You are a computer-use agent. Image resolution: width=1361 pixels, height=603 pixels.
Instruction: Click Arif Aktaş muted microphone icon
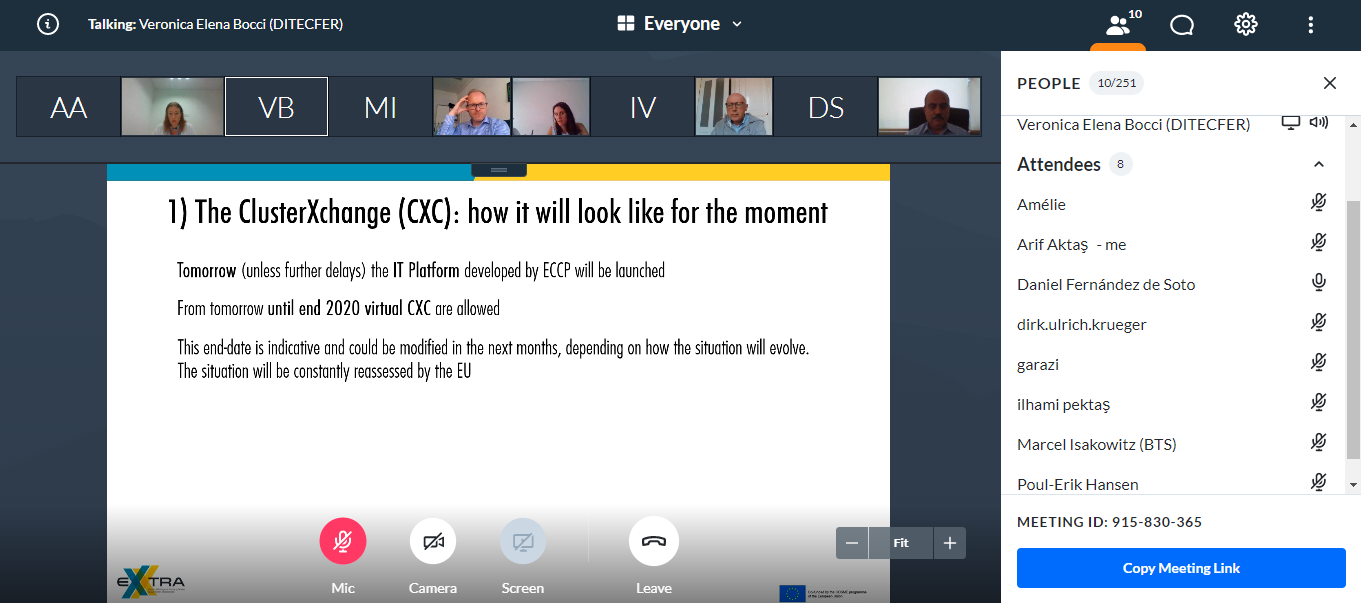pyautogui.click(x=1318, y=244)
